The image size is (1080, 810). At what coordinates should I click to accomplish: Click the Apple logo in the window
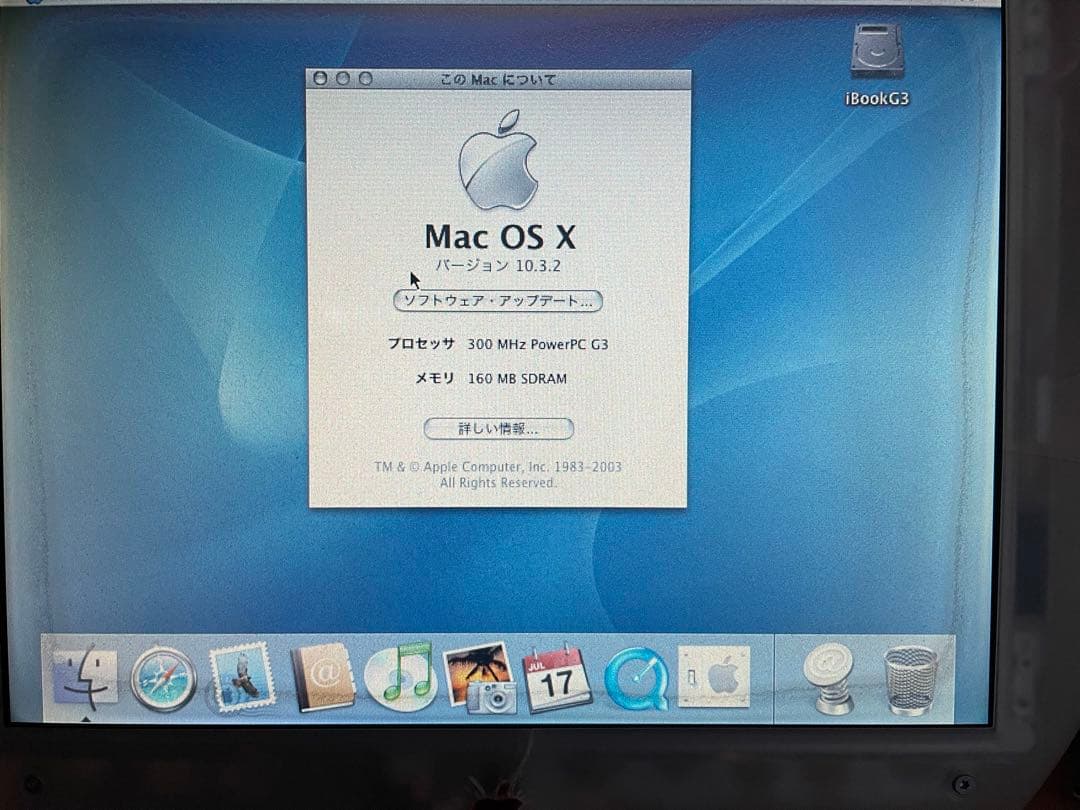(498, 160)
